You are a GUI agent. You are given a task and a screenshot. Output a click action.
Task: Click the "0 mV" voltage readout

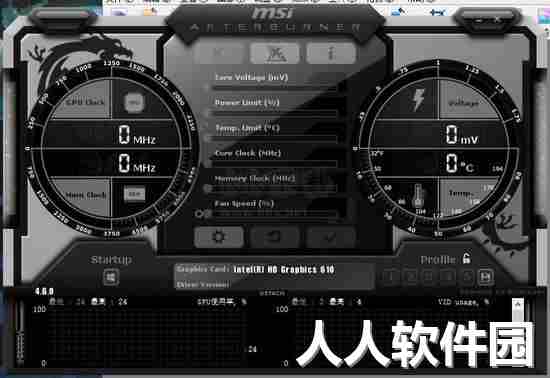[x=462, y=135]
